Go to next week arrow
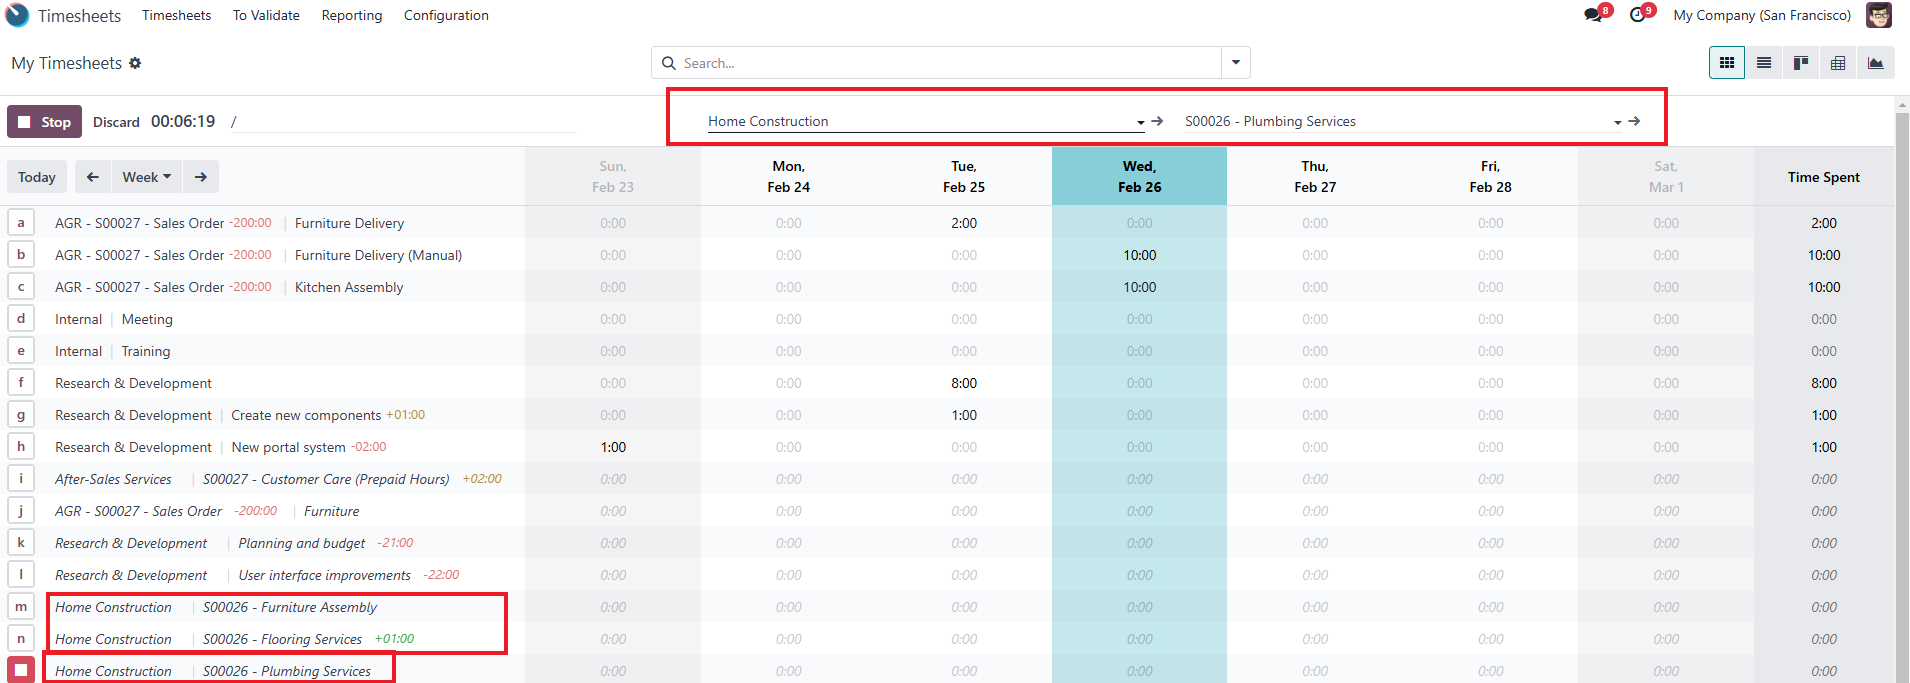The height and width of the screenshot is (683, 1910). 201,177
